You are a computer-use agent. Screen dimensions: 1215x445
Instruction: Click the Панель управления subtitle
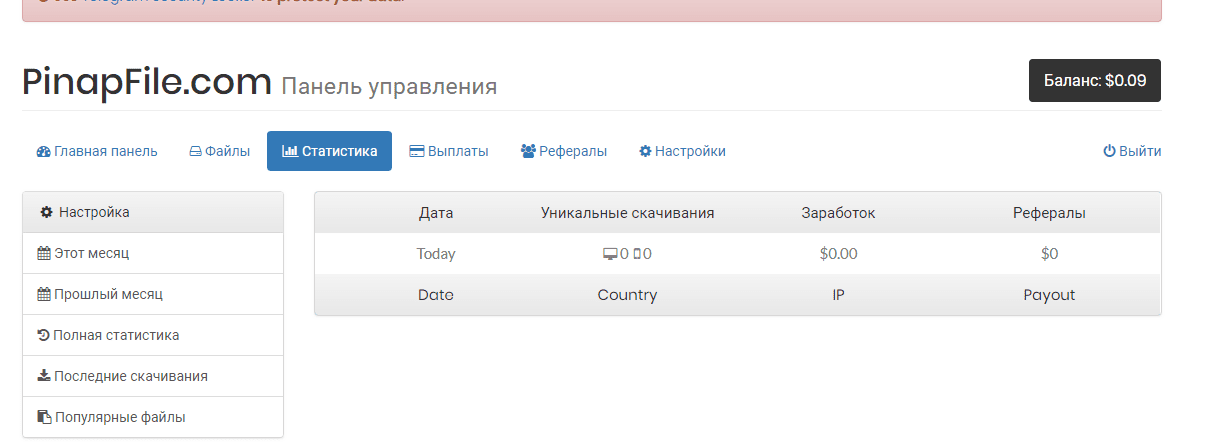point(389,87)
